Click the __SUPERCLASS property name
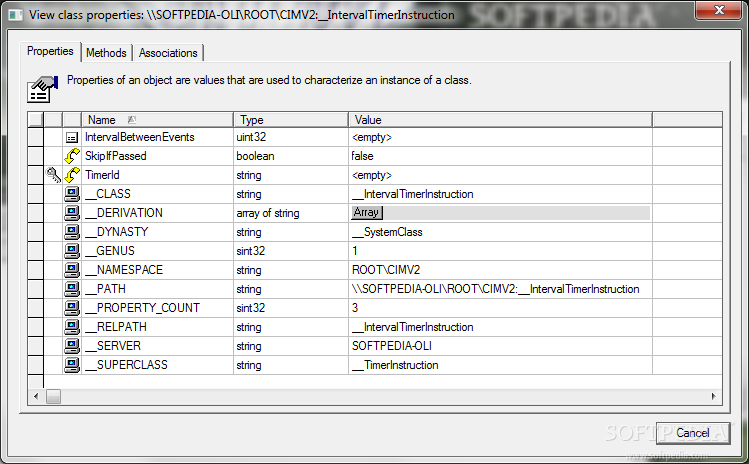Image resolution: width=749 pixels, height=464 pixels. [x=126, y=365]
